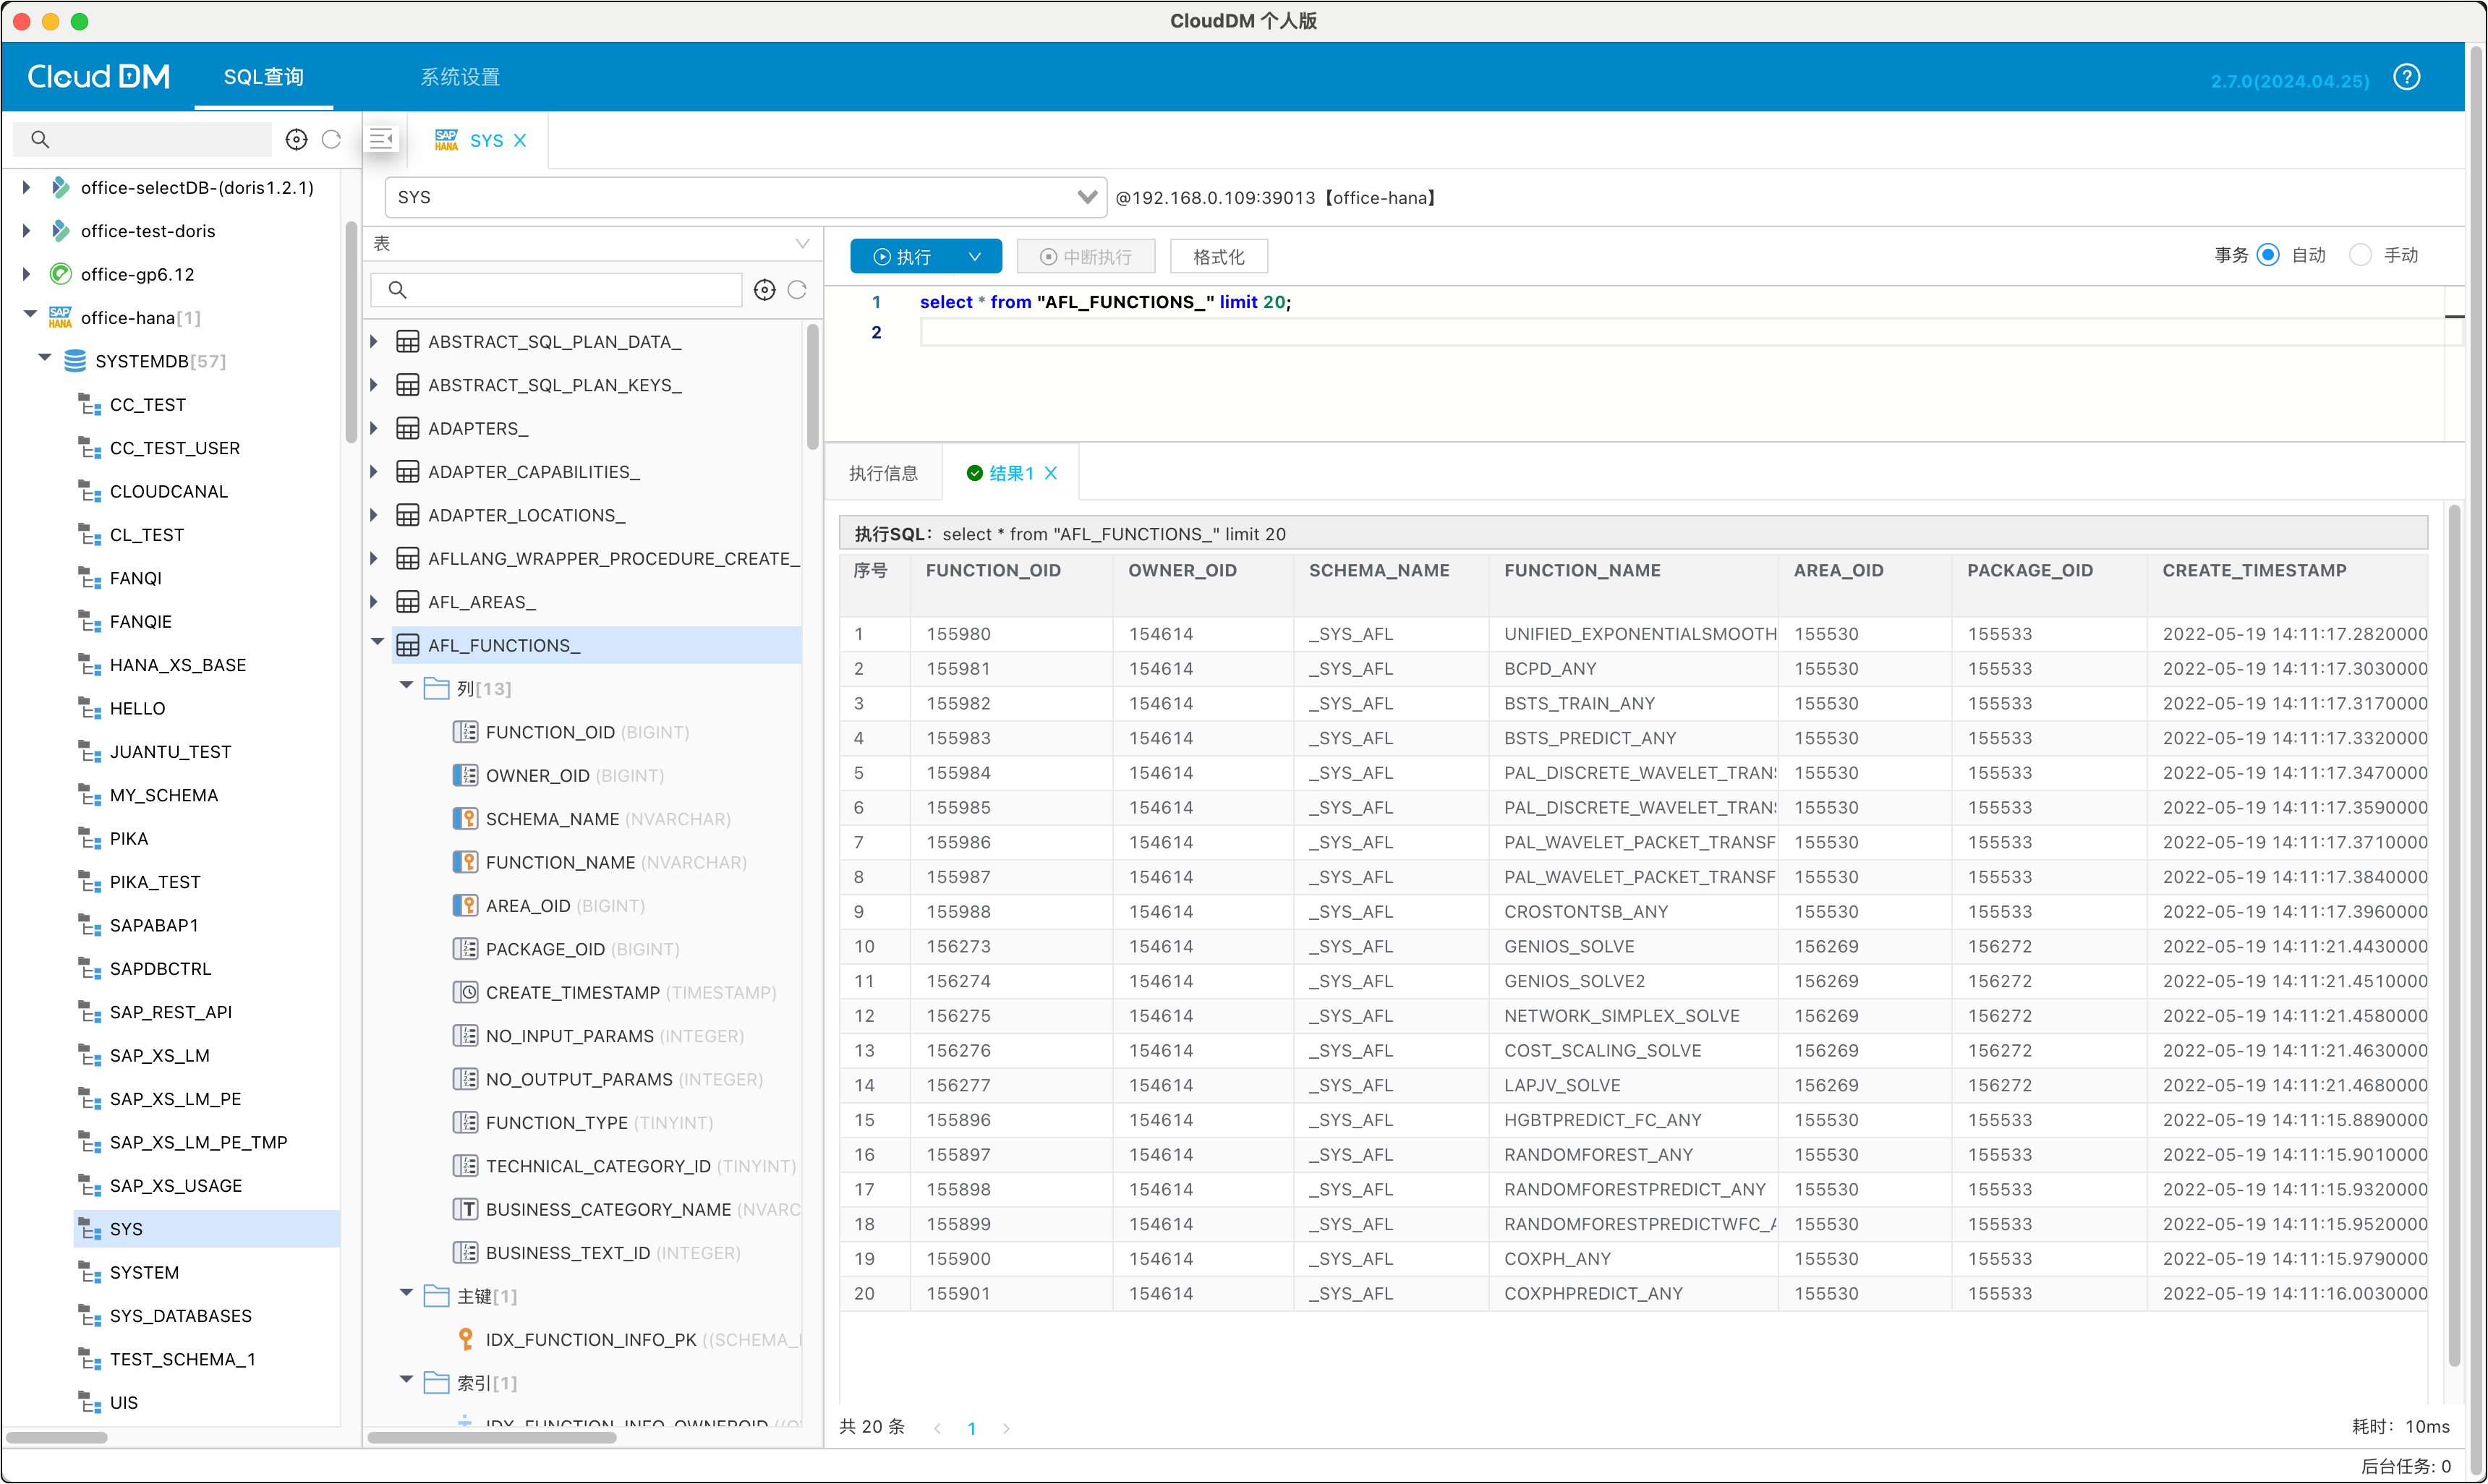Click the CC_TEST schema icon
Image resolution: width=2488 pixels, height=1484 pixels.
pyautogui.click(x=90, y=405)
